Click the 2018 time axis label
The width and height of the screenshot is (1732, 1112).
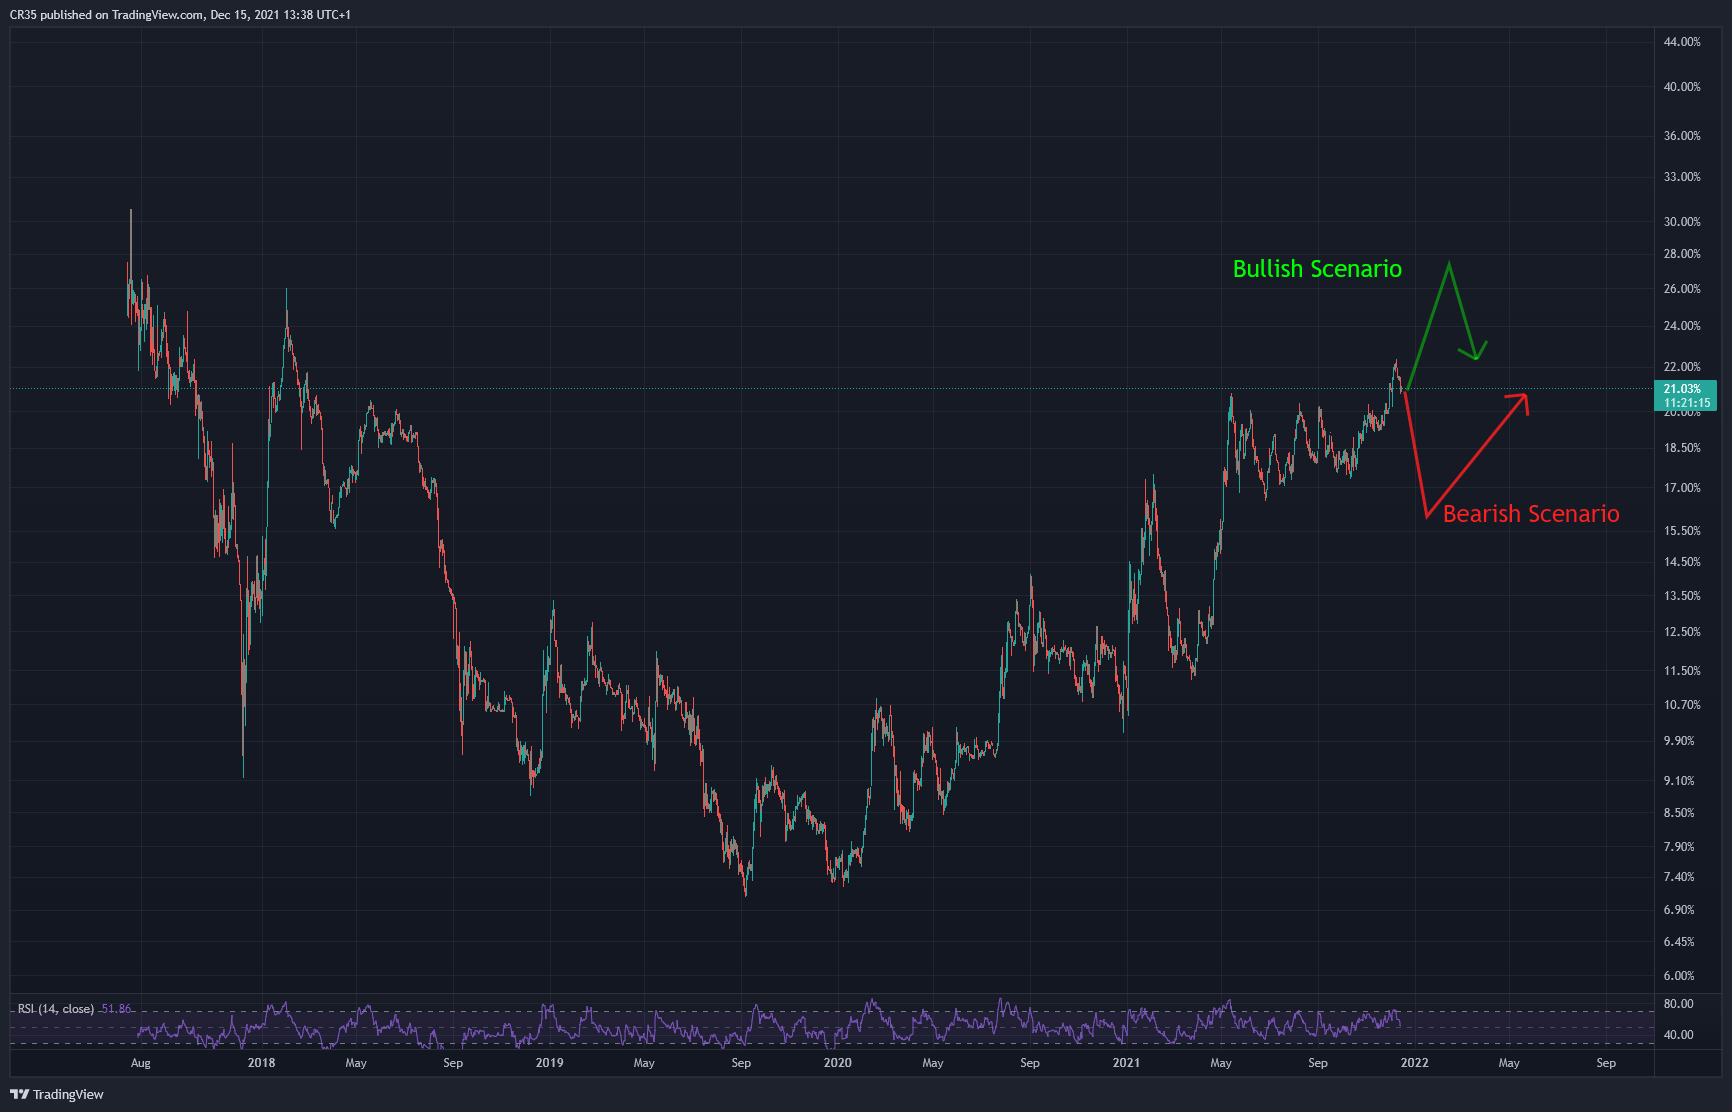click(x=261, y=1063)
